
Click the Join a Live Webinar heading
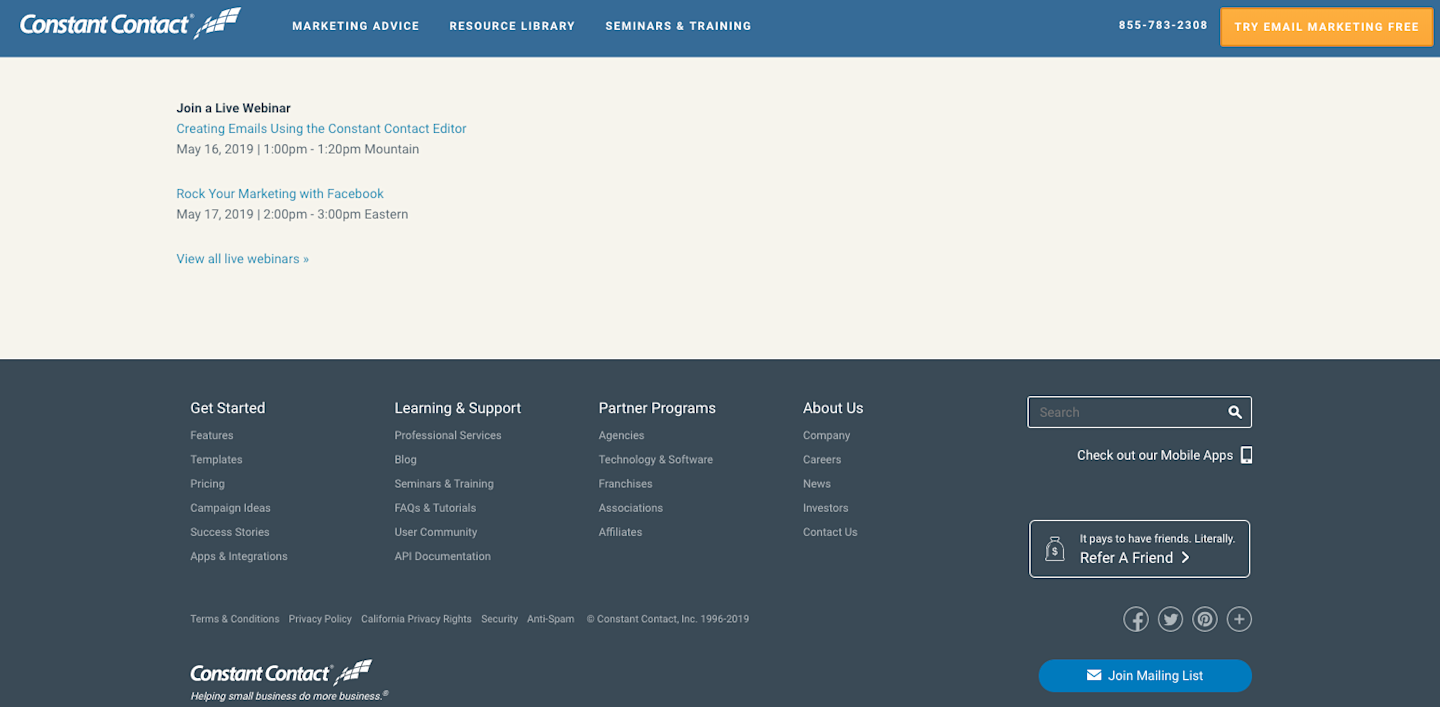click(x=234, y=108)
